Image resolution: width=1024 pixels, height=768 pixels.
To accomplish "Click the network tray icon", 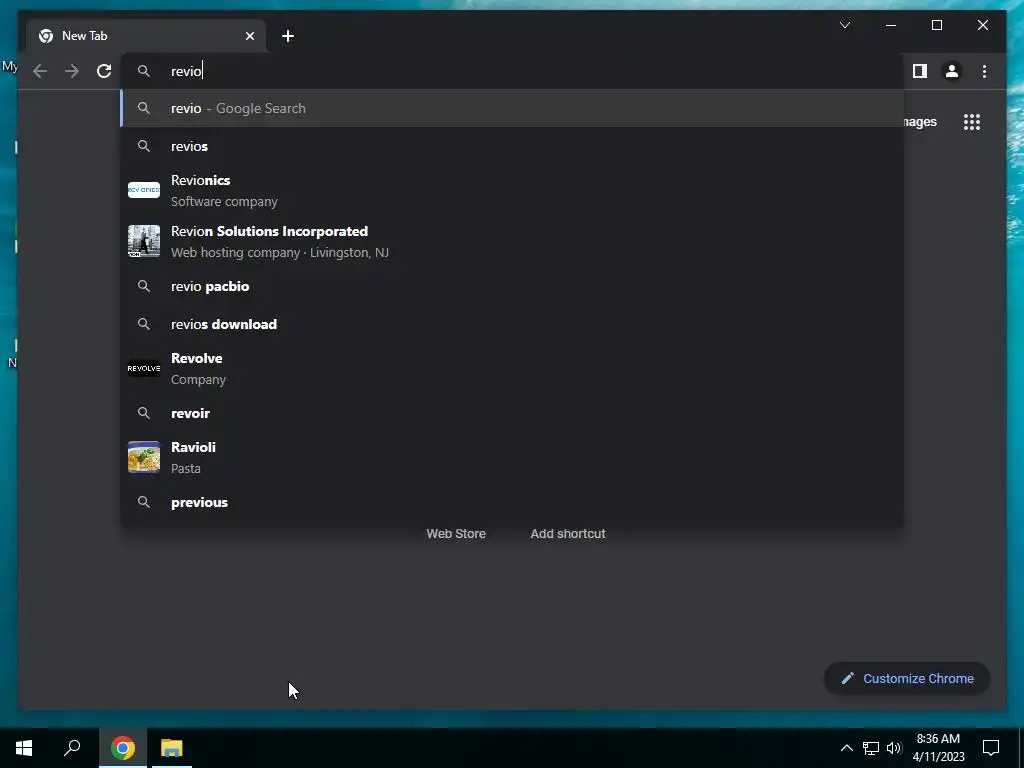I will tap(871, 748).
